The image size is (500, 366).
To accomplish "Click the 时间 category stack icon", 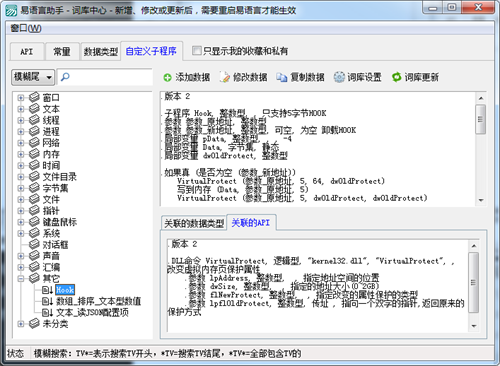I will coord(34,165).
